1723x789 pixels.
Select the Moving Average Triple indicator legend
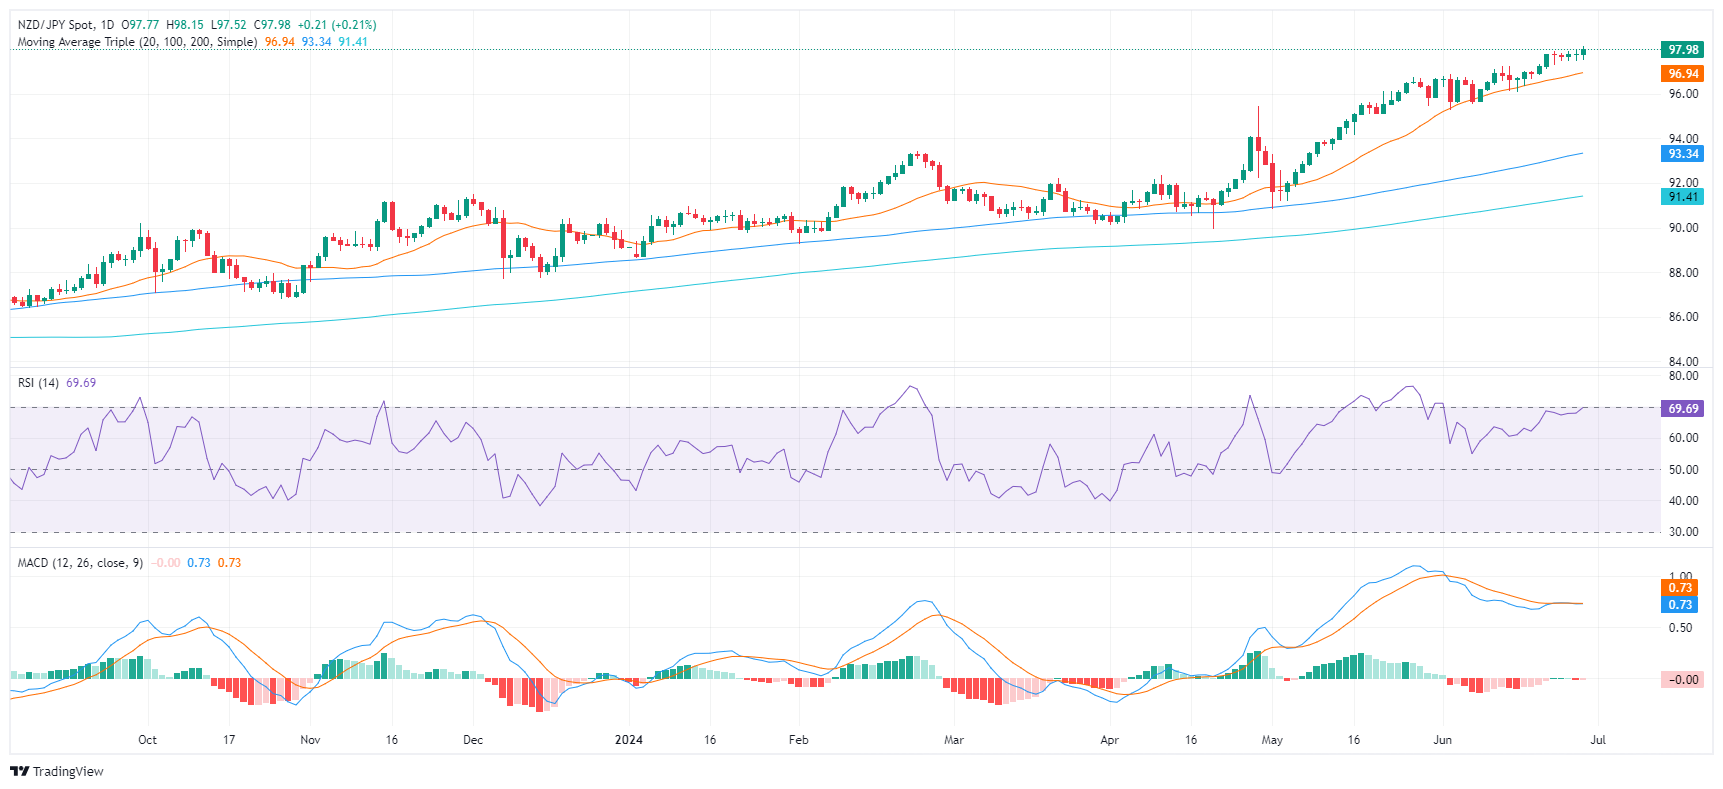tap(137, 42)
